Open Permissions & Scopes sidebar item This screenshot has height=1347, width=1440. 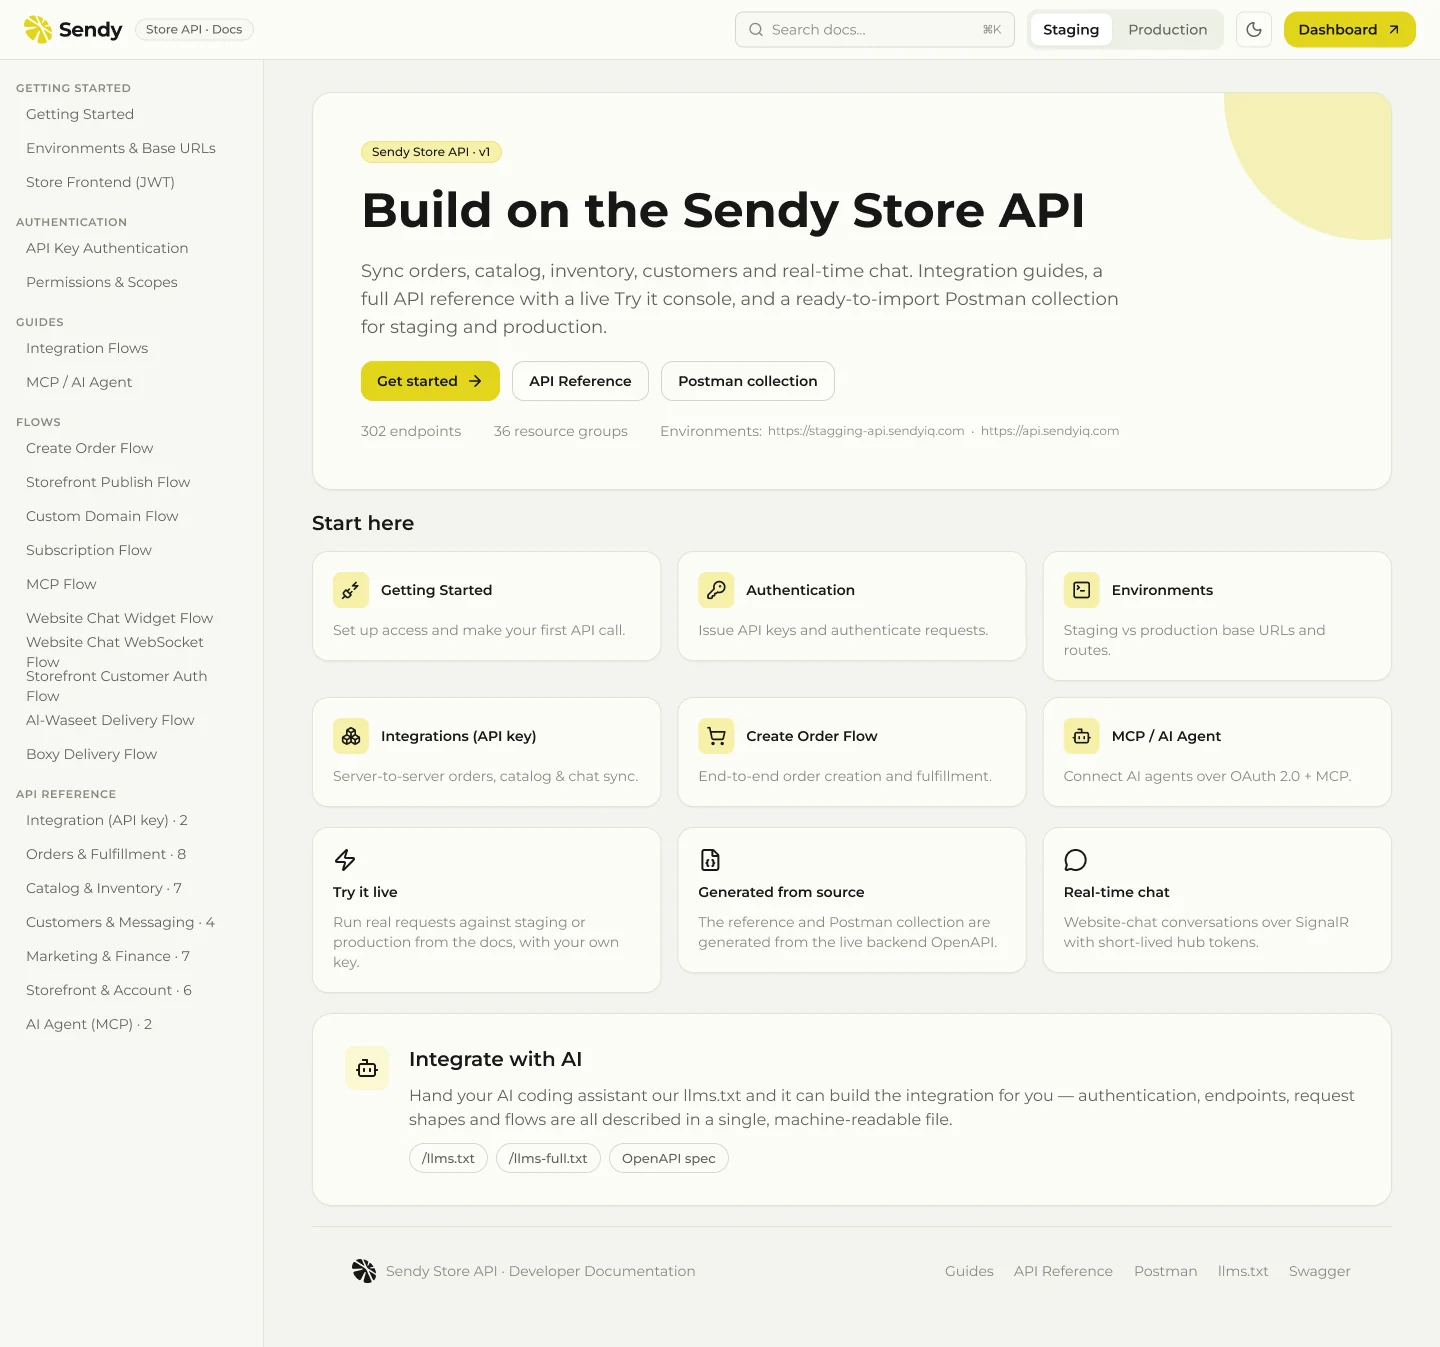(x=102, y=282)
